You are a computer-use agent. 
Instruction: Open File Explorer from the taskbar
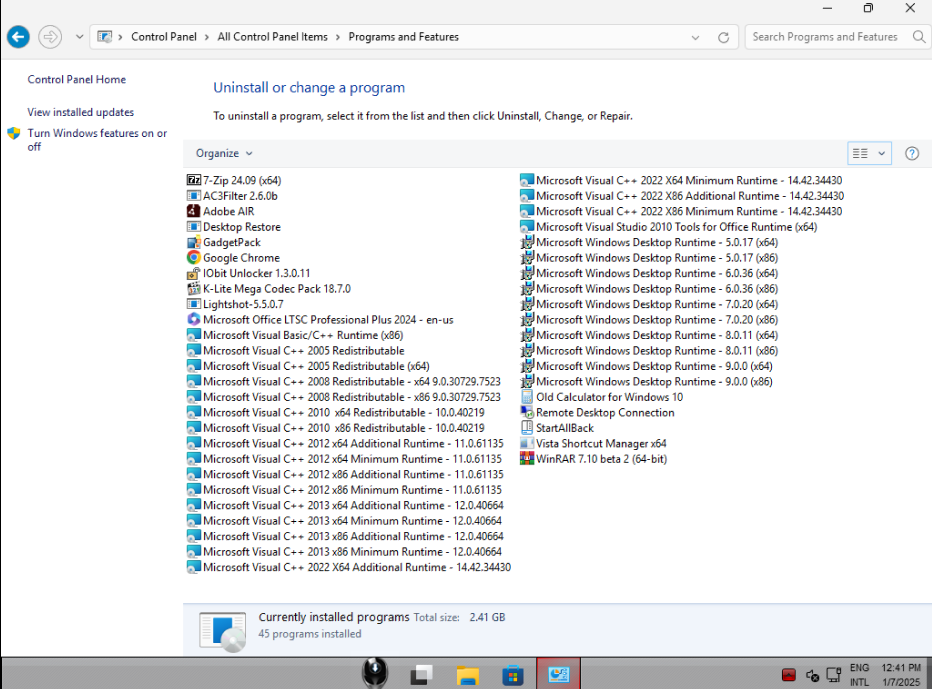coord(468,675)
